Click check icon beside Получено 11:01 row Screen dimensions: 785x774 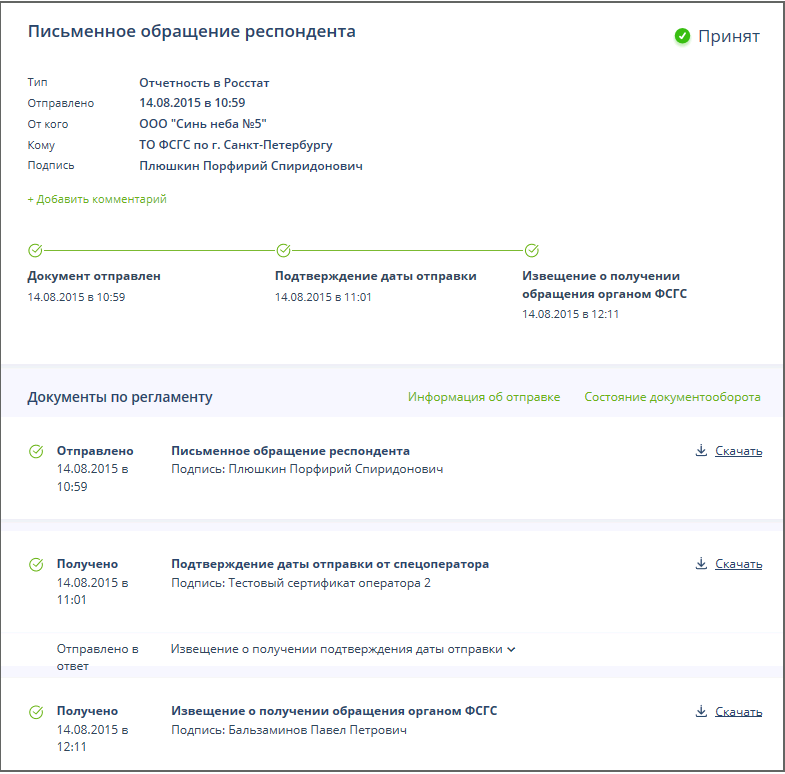[x=36, y=565]
